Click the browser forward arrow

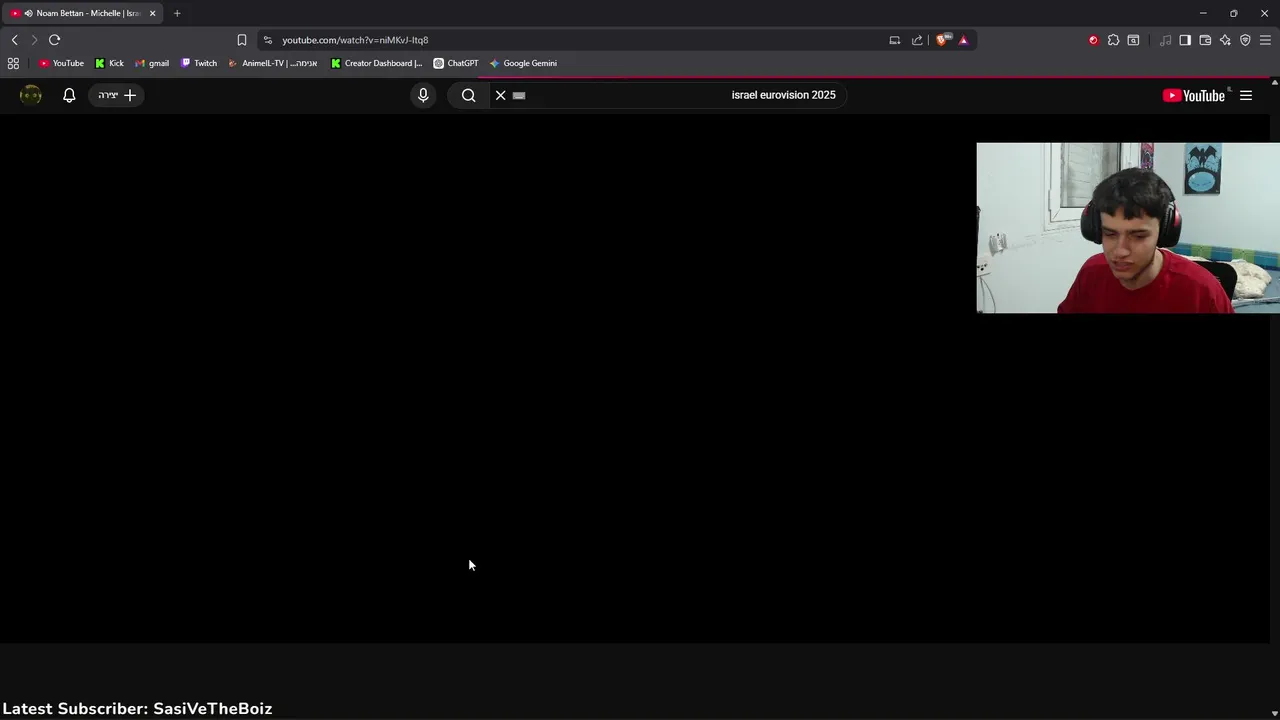coord(34,40)
